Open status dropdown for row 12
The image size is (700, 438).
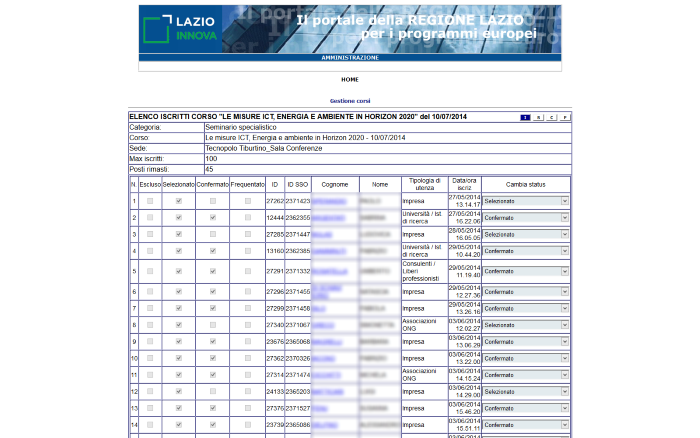(x=526, y=392)
